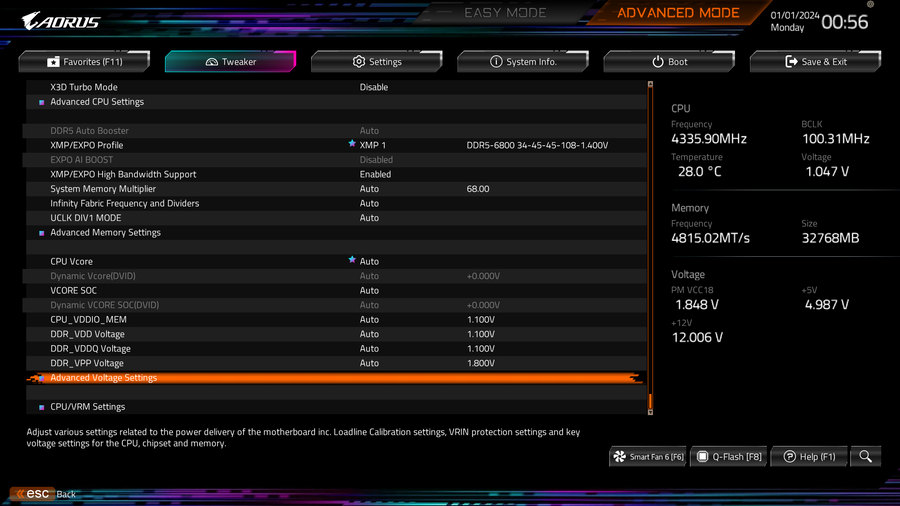Click the CPU temperature 28.0 °C reading
The image size is (900, 506).
click(700, 172)
